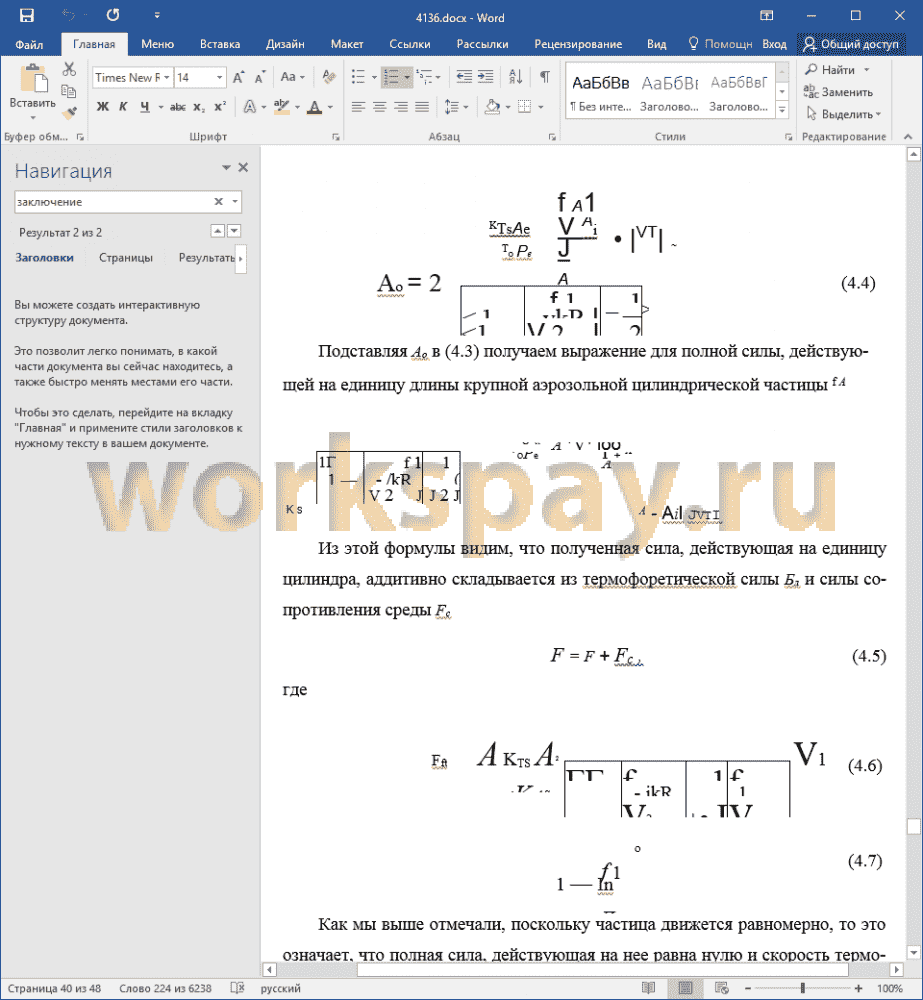
Task: Click the Clear Formatting eraser icon
Action: click(x=329, y=78)
